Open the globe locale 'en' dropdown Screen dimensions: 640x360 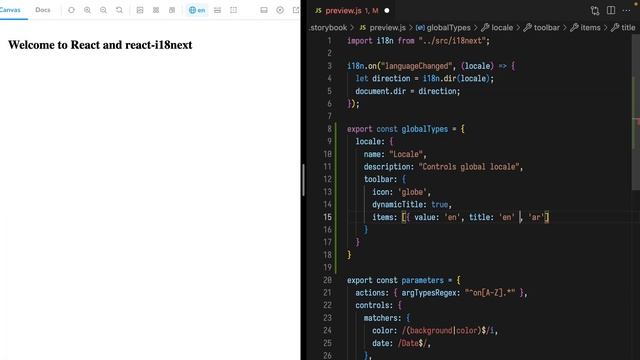(x=197, y=10)
